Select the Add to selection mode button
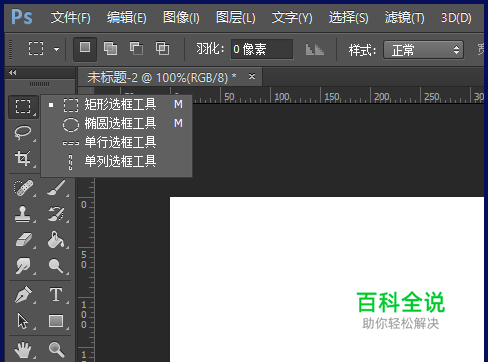This screenshot has width=488, height=362. pyautogui.click(x=110, y=49)
